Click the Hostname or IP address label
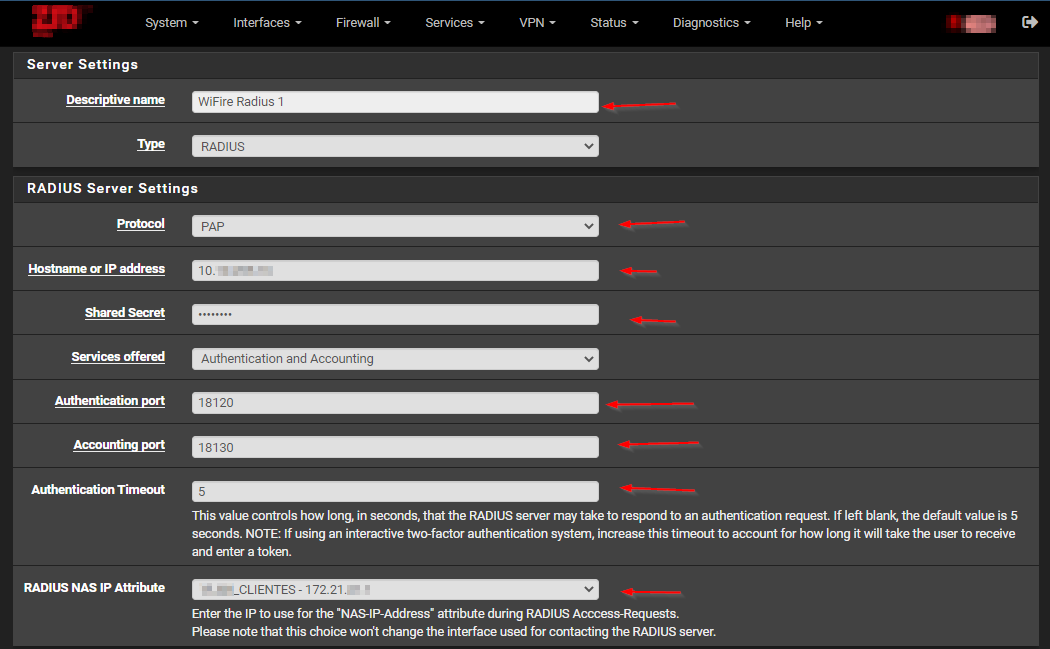The height and width of the screenshot is (649, 1050). tap(96, 269)
